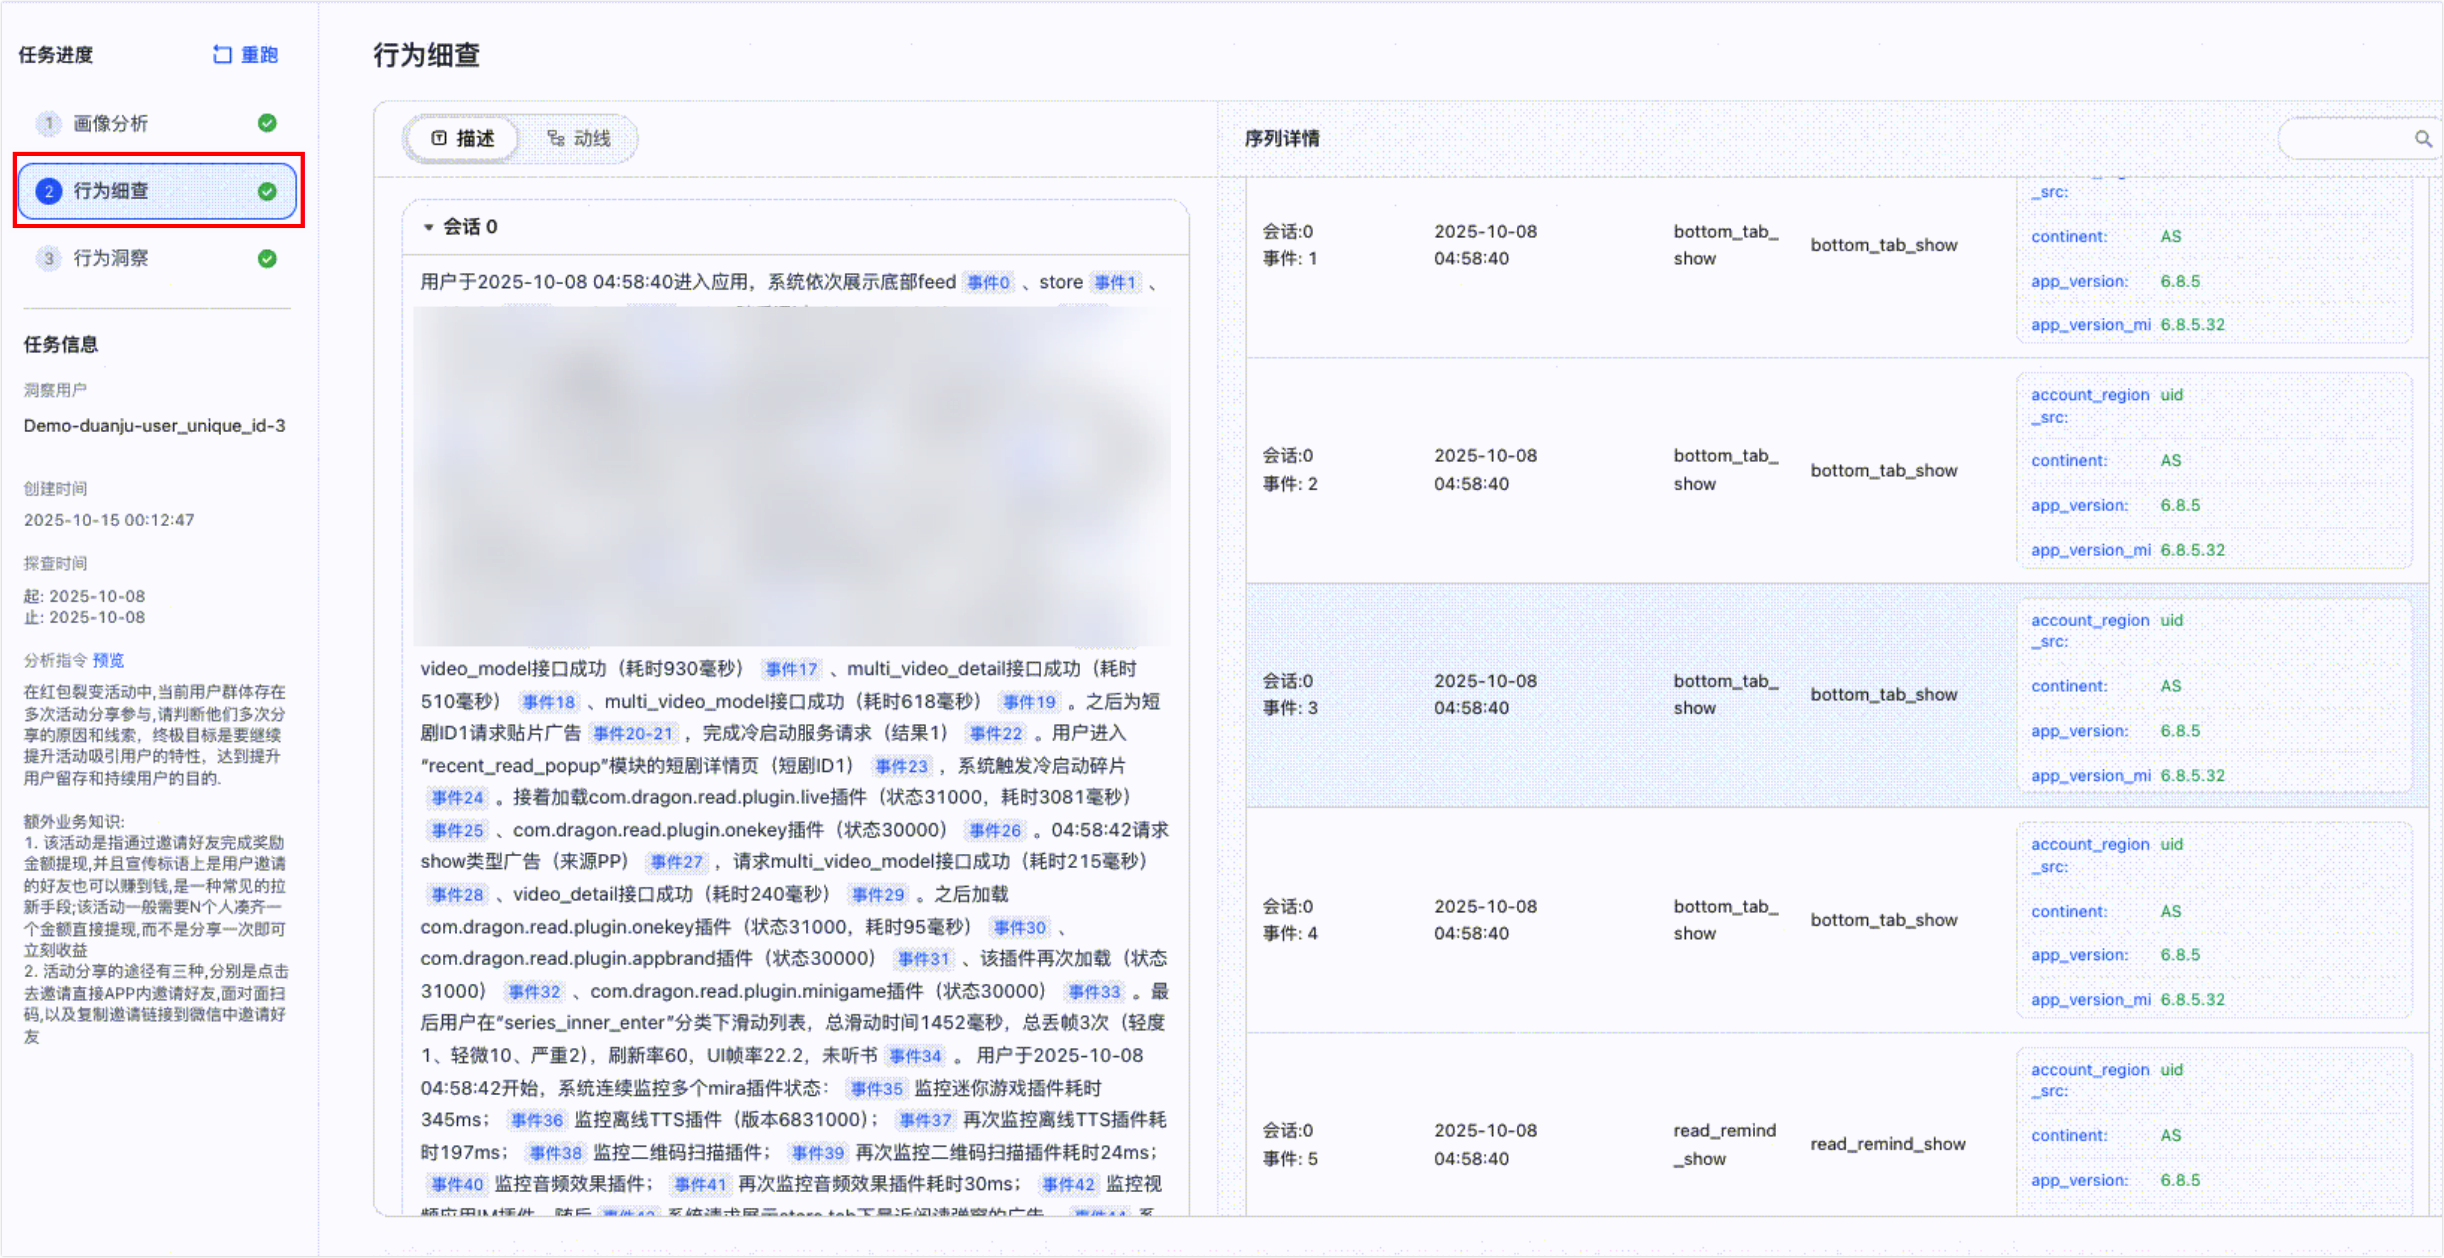Select highlighted row 会话:0 事件: 3
This screenshot has height=1258, width=2444.
[1837, 695]
